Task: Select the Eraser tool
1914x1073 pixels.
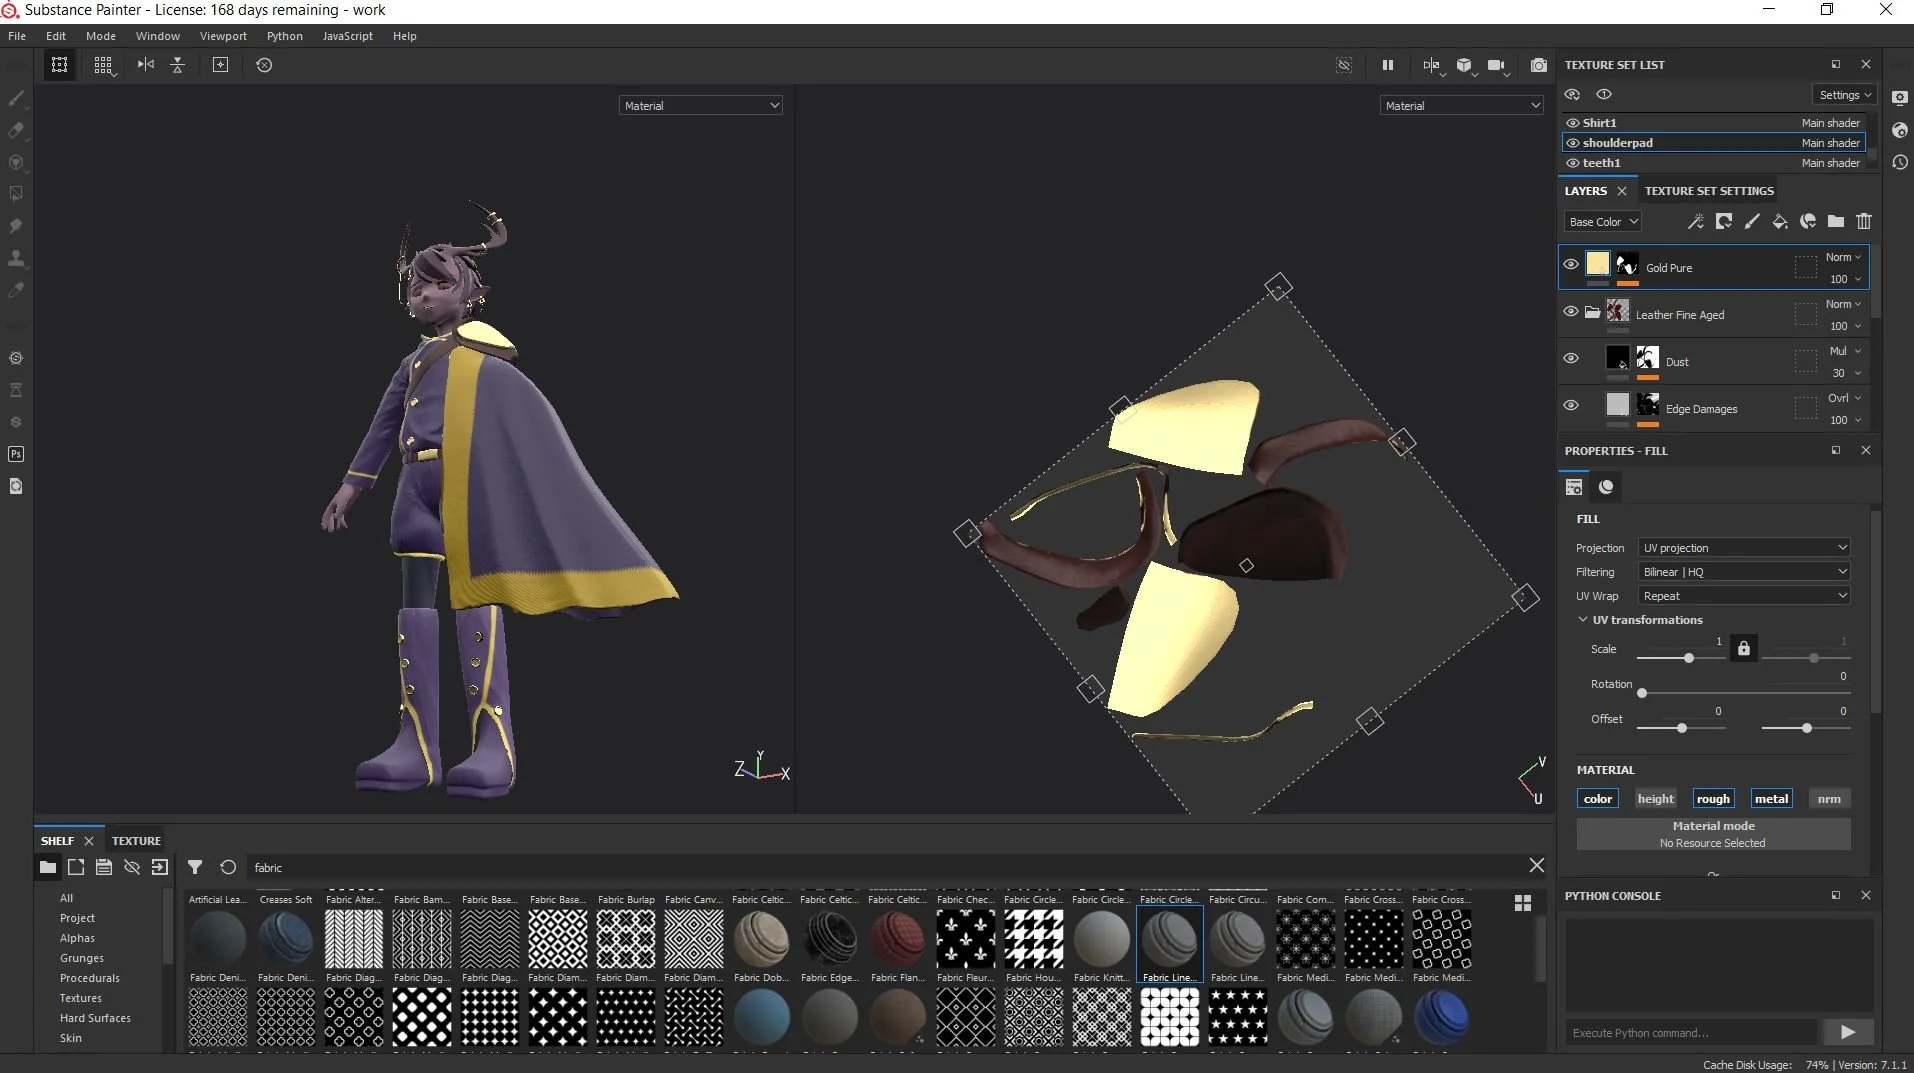Action: [16, 130]
